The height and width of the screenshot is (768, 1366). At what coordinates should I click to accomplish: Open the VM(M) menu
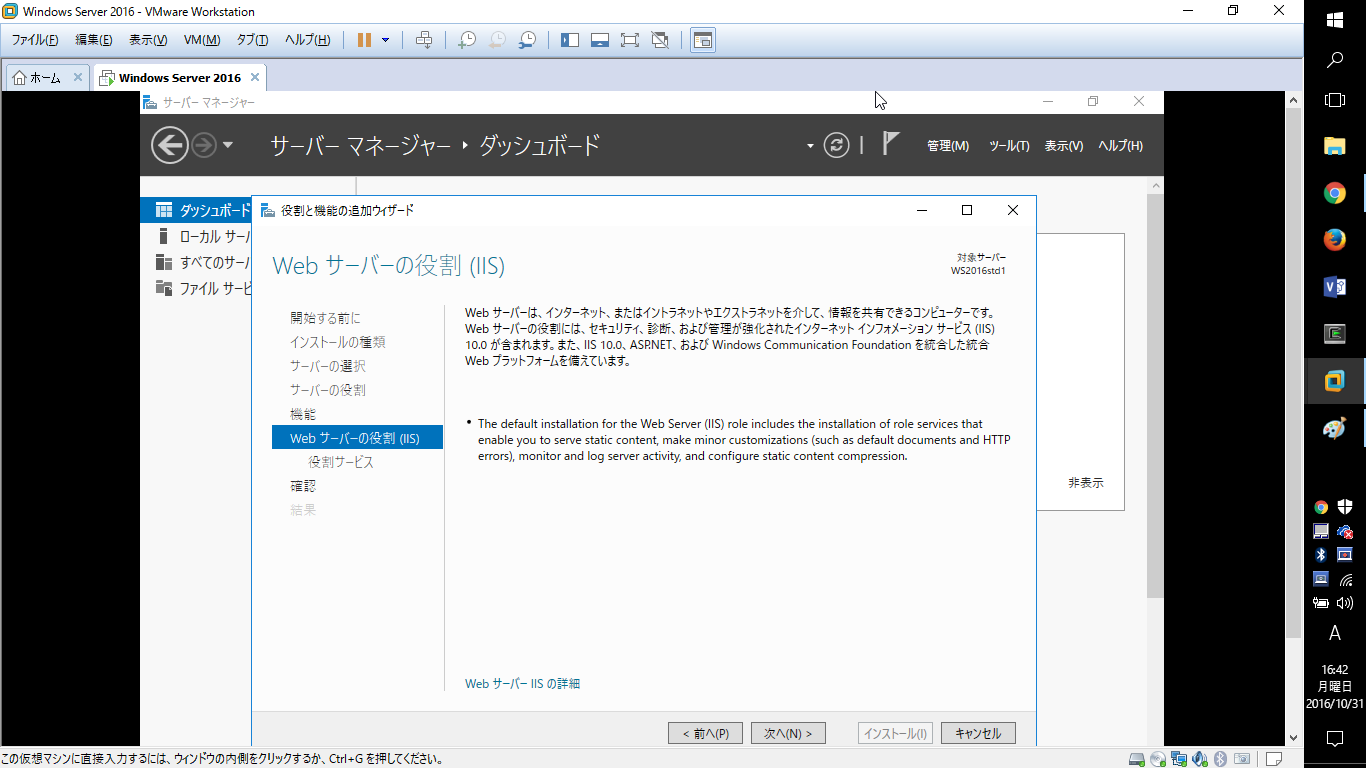(201, 40)
